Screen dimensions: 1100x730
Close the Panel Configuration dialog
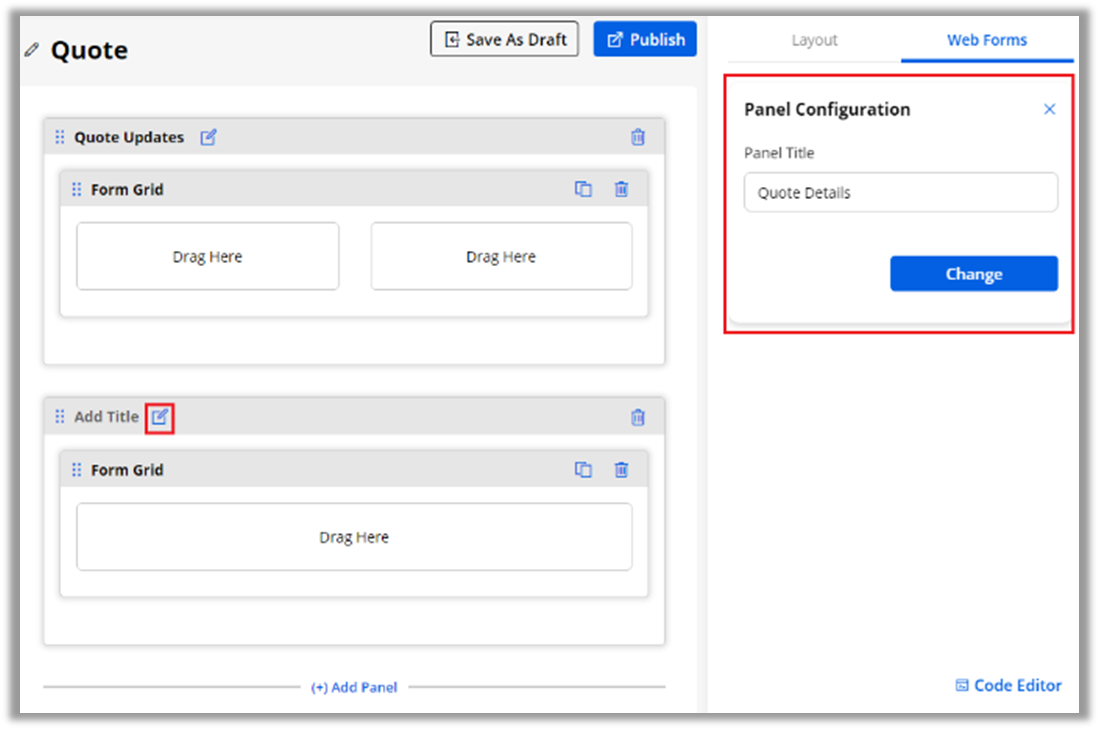1049,109
